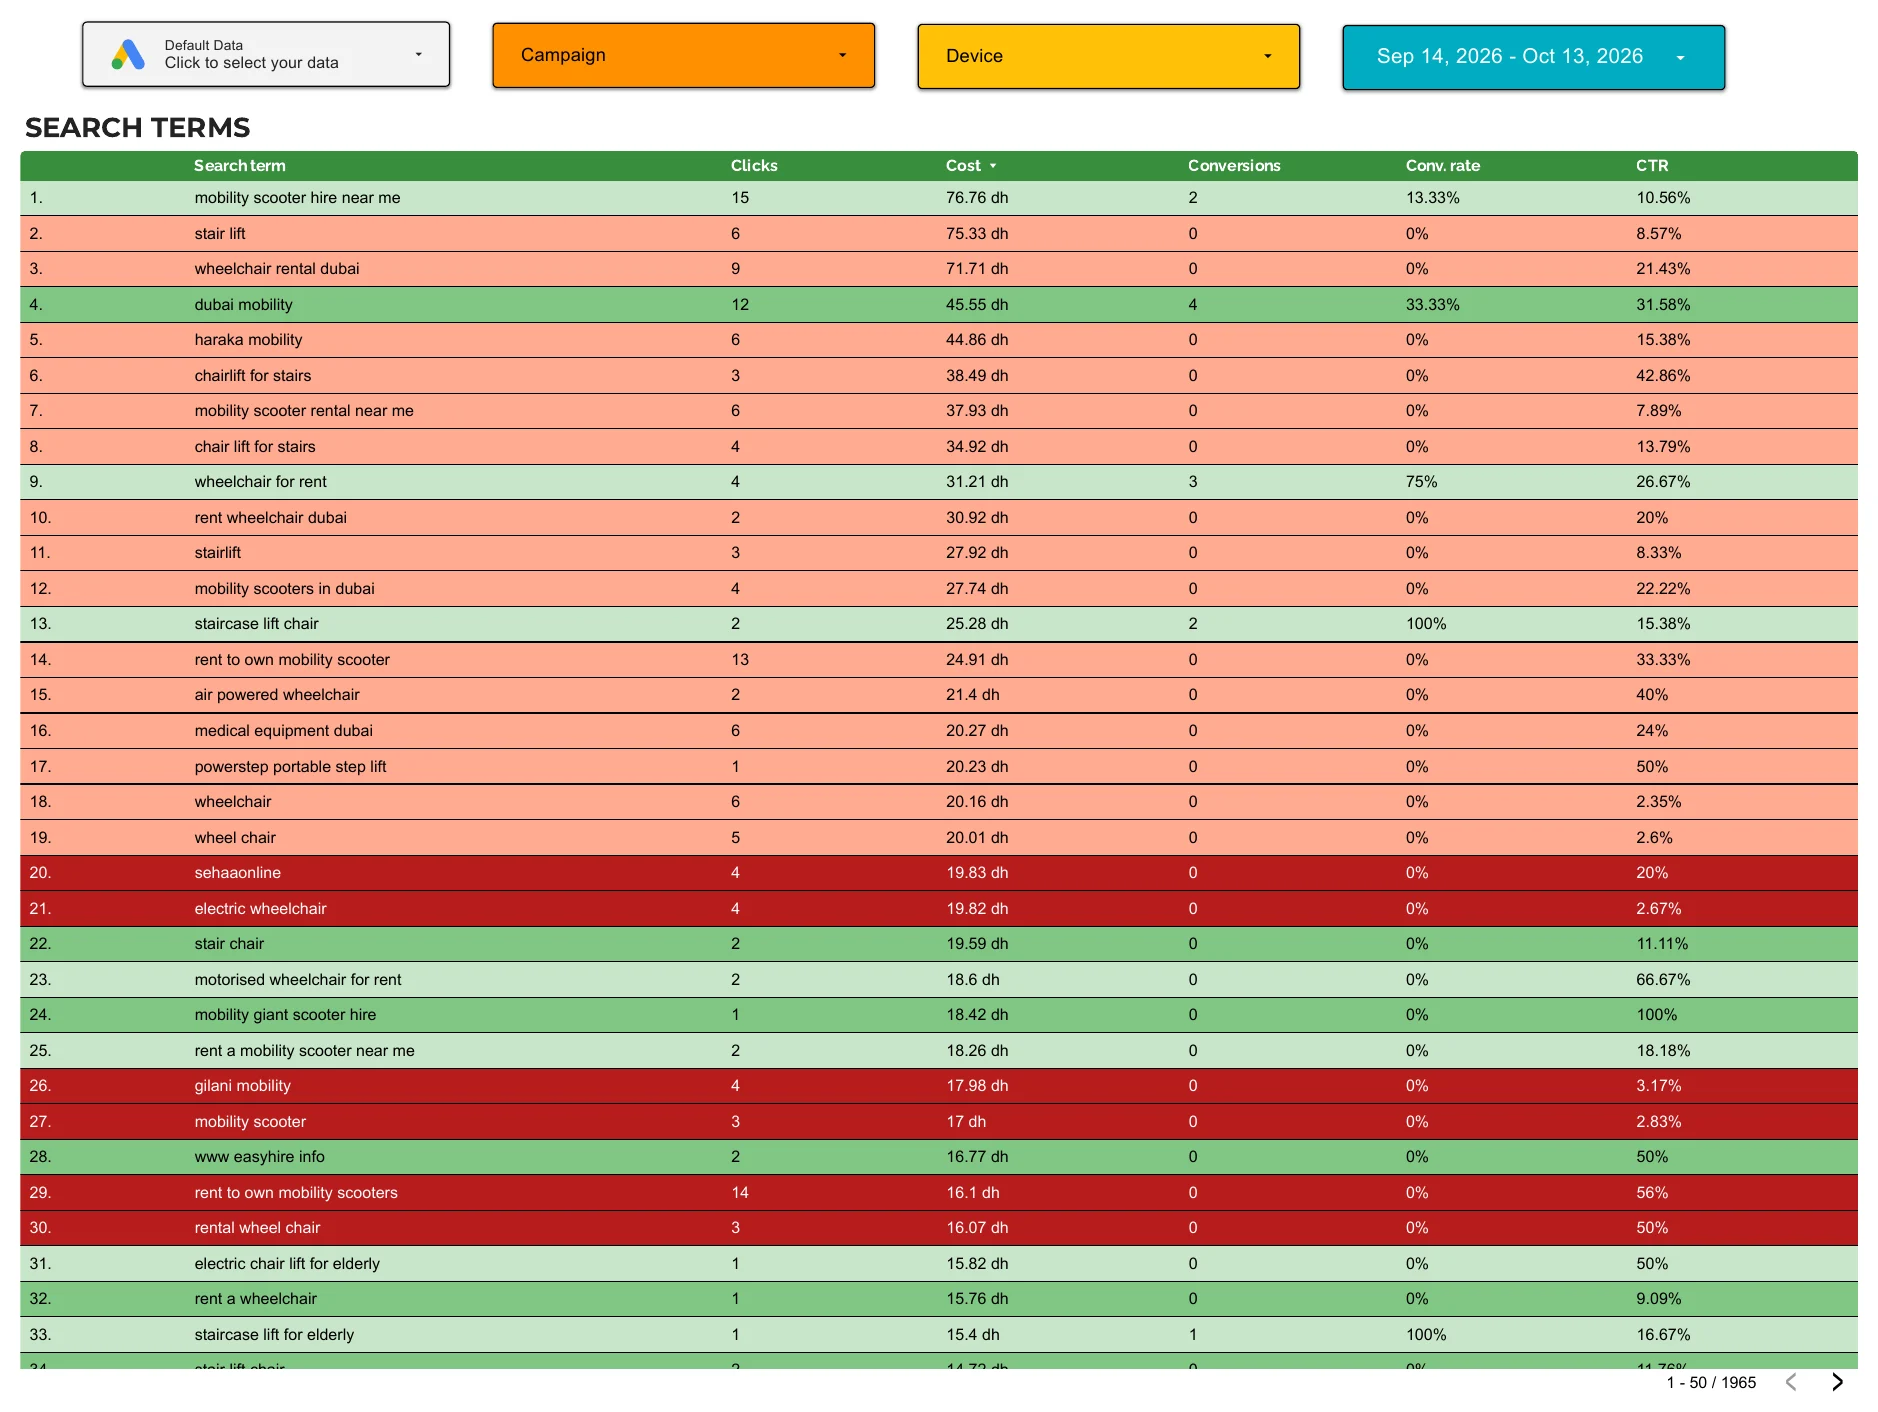Click 'wheelchair rental dubai' search term
The image size is (1878, 1412).
277,269
